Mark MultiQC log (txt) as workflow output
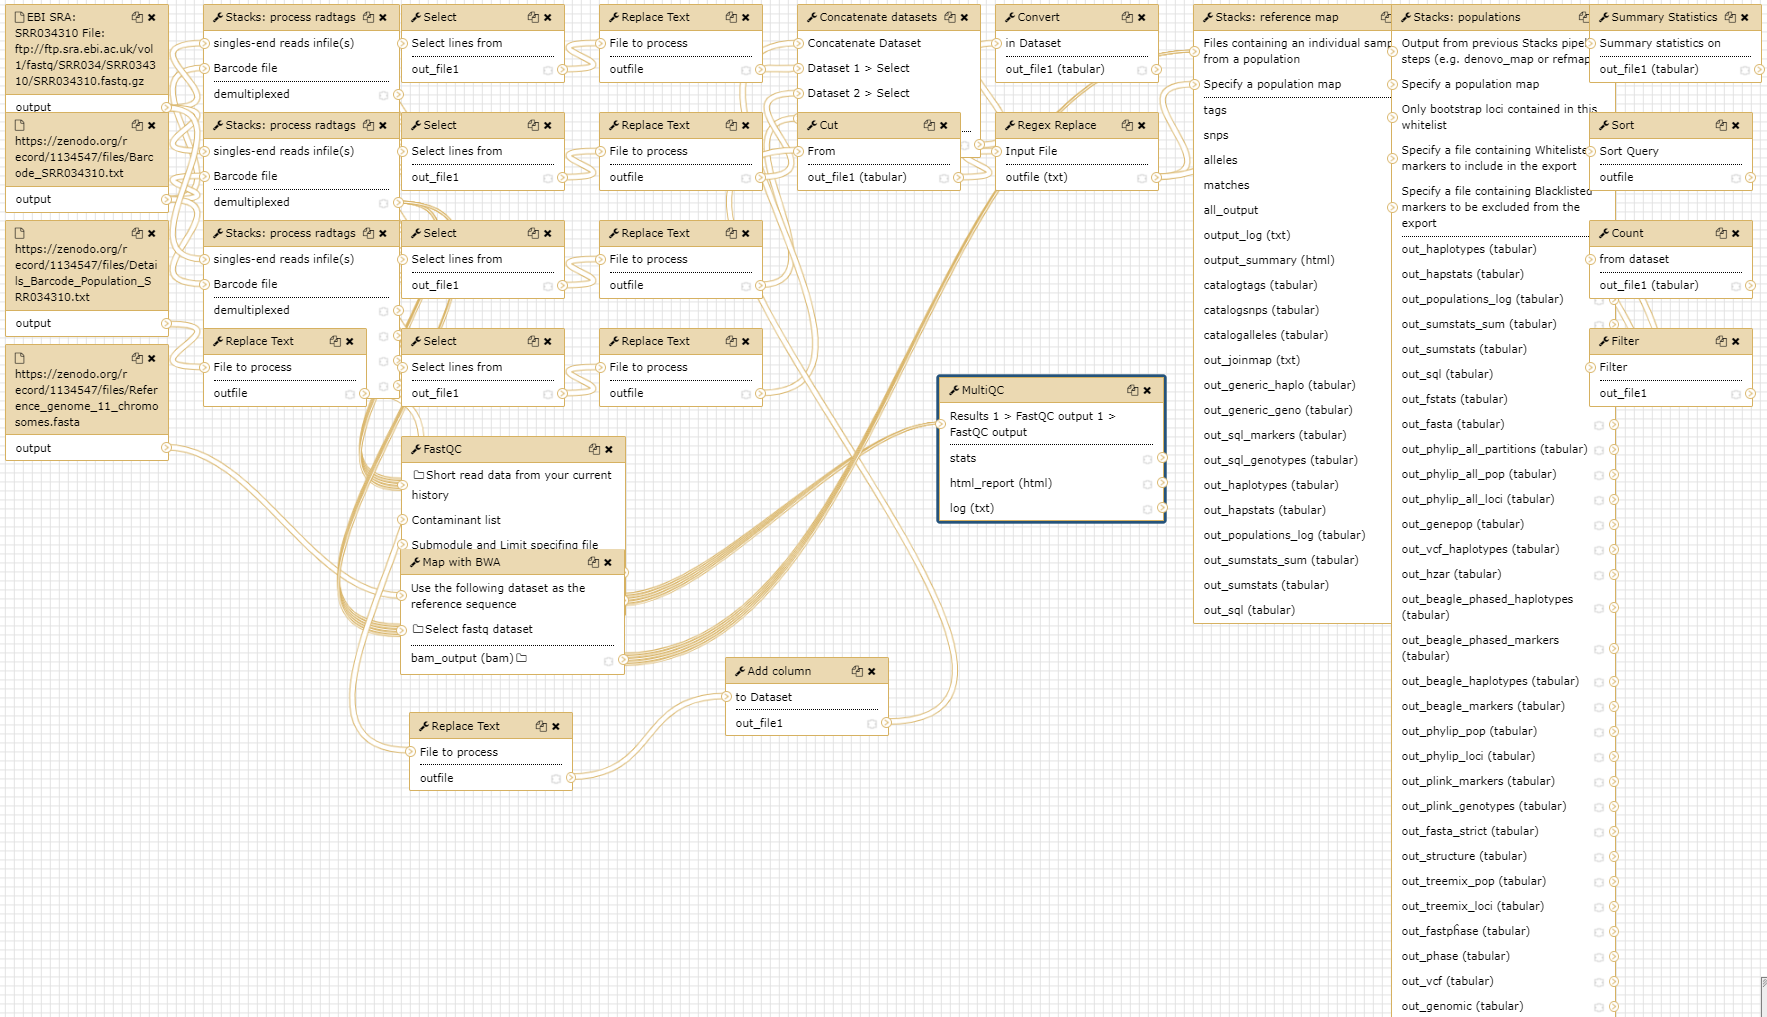Image resolution: width=1767 pixels, height=1017 pixels. [x=1147, y=509]
